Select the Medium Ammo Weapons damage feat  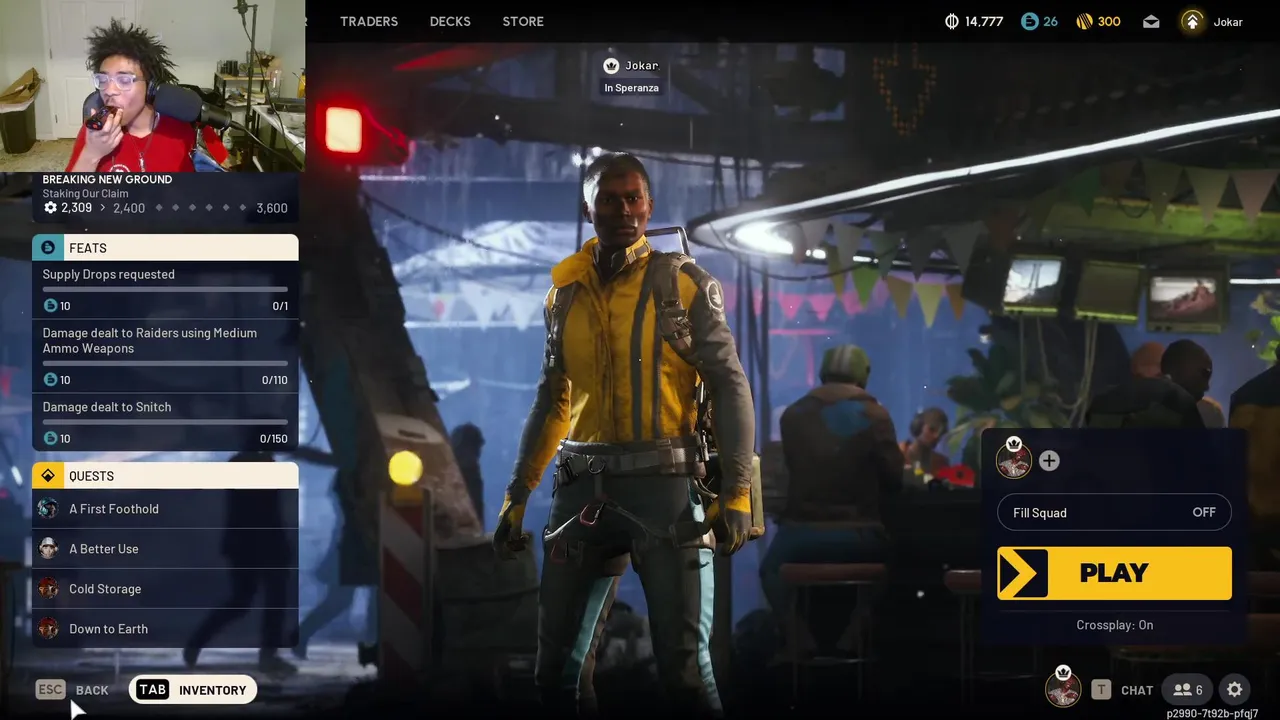point(165,355)
